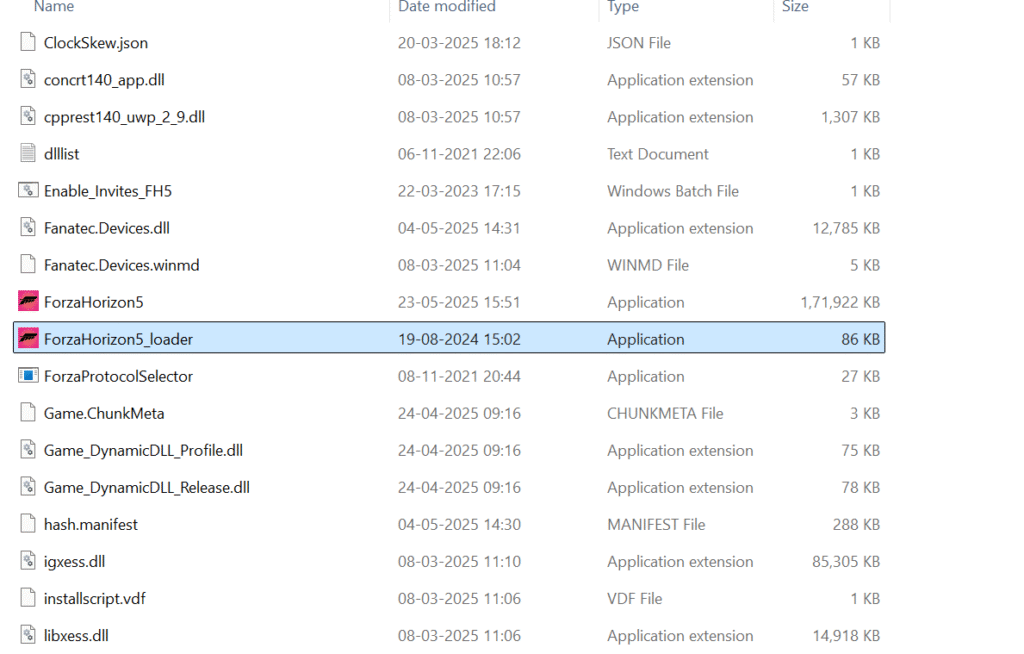Click the 04-05-2025 14:31 date cell
Image resolution: width=1024 pixels, height=654 pixels.
click(459, 229)
